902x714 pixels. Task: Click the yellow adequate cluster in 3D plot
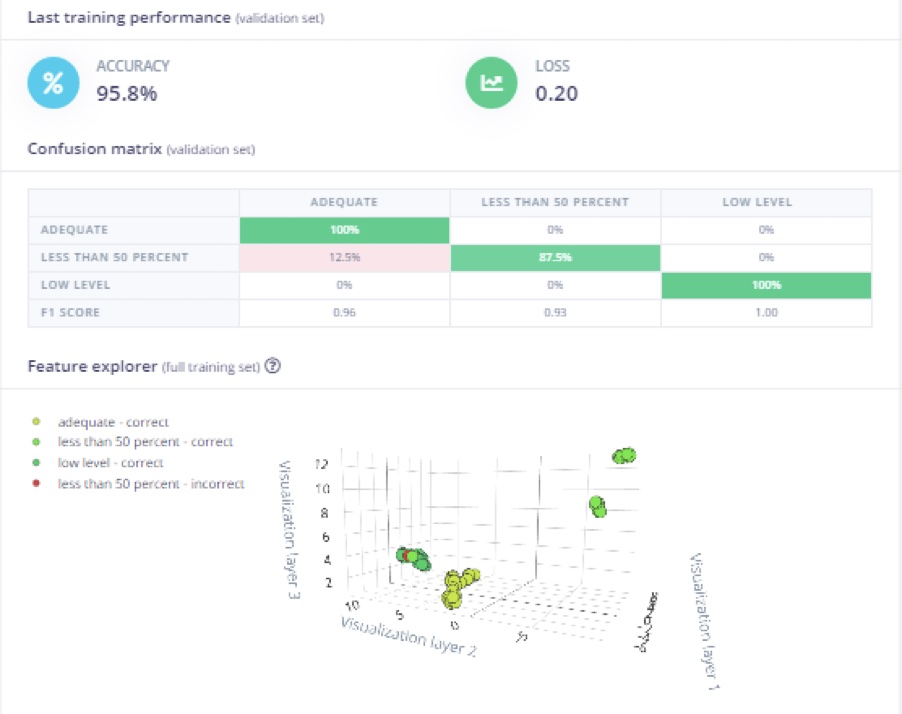pyautogui.click(x=458, y=587)
